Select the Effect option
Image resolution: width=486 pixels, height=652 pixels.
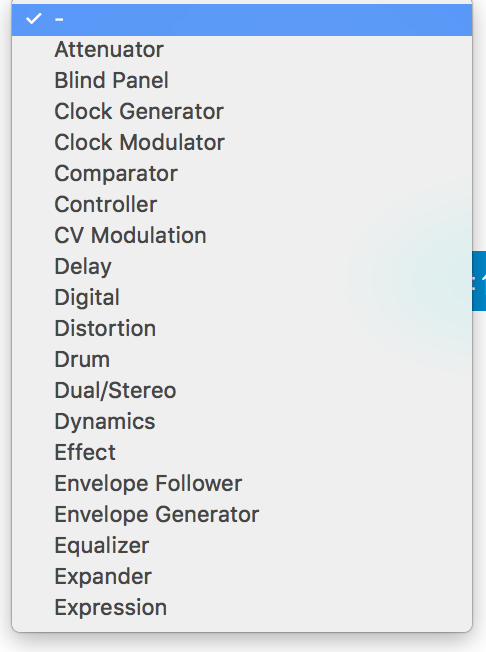[242, 452]
